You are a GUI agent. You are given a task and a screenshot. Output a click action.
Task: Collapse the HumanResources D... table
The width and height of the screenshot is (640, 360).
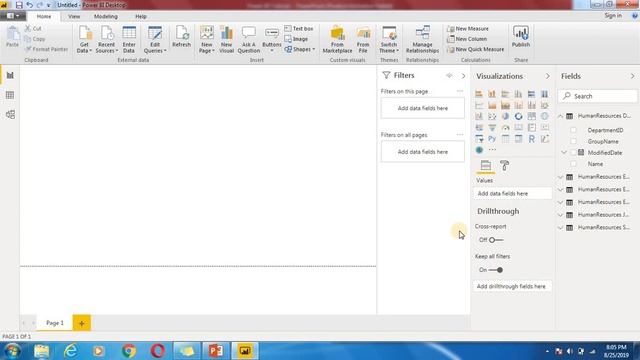(x=560, y=116)
